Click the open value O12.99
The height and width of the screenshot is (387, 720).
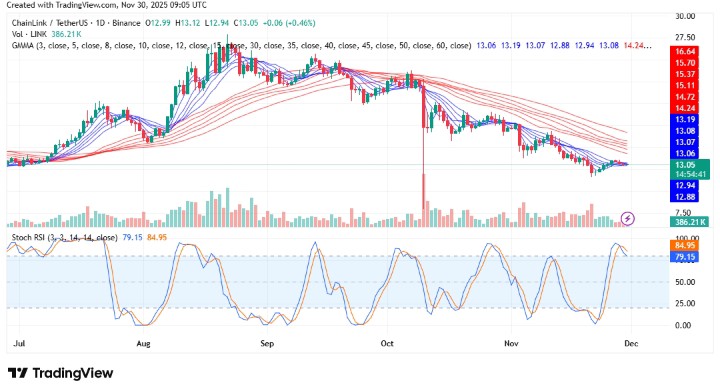click(158, 23)
